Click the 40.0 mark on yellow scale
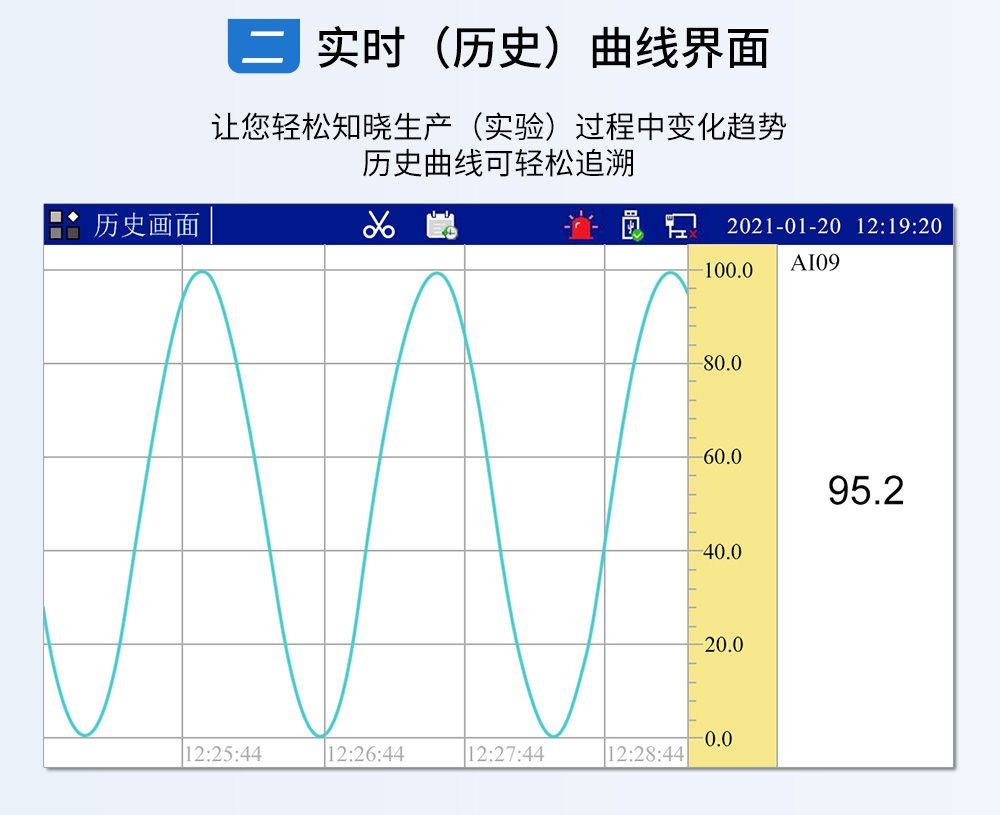The width and height of the screenshot is (1000, 815). (723, 551)
